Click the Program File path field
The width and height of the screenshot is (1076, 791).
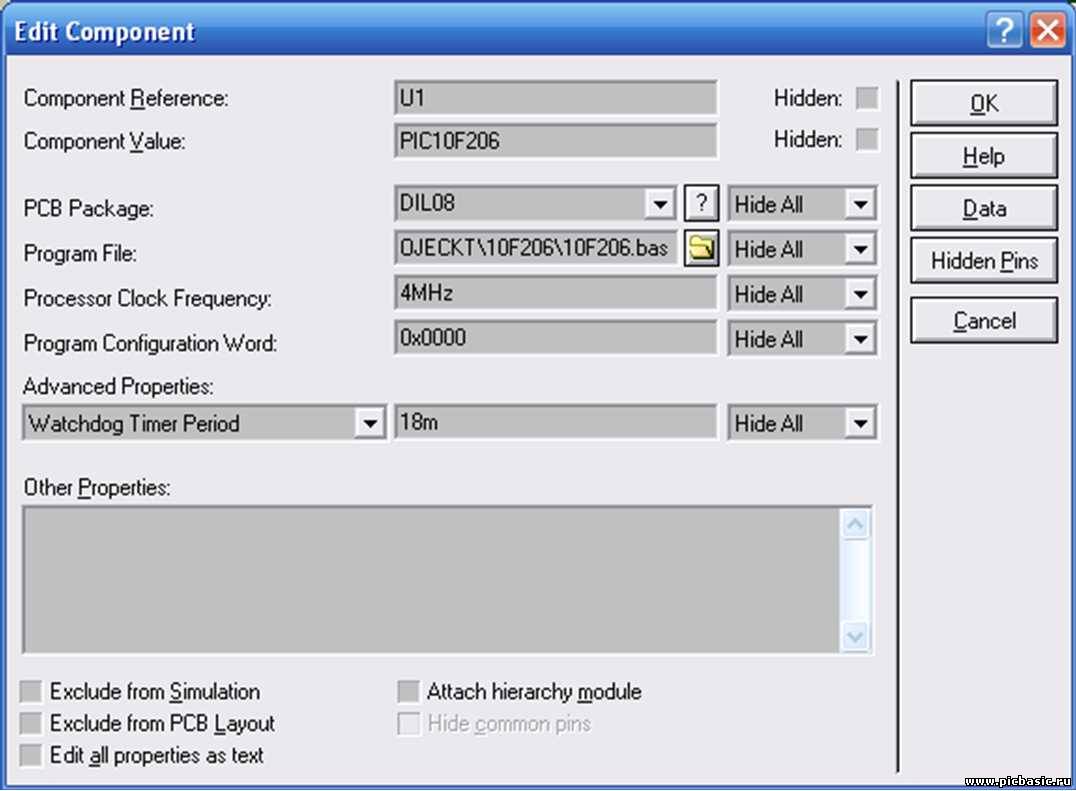point(536,248)
